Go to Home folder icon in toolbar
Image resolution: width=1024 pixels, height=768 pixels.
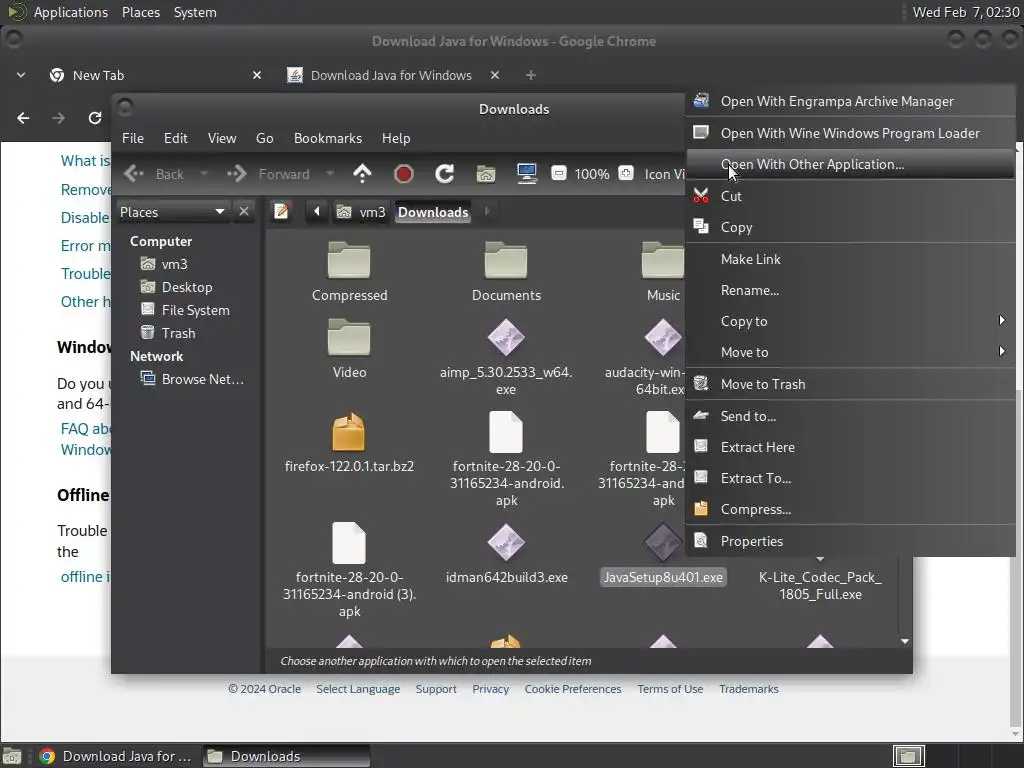tap(486, 174)
